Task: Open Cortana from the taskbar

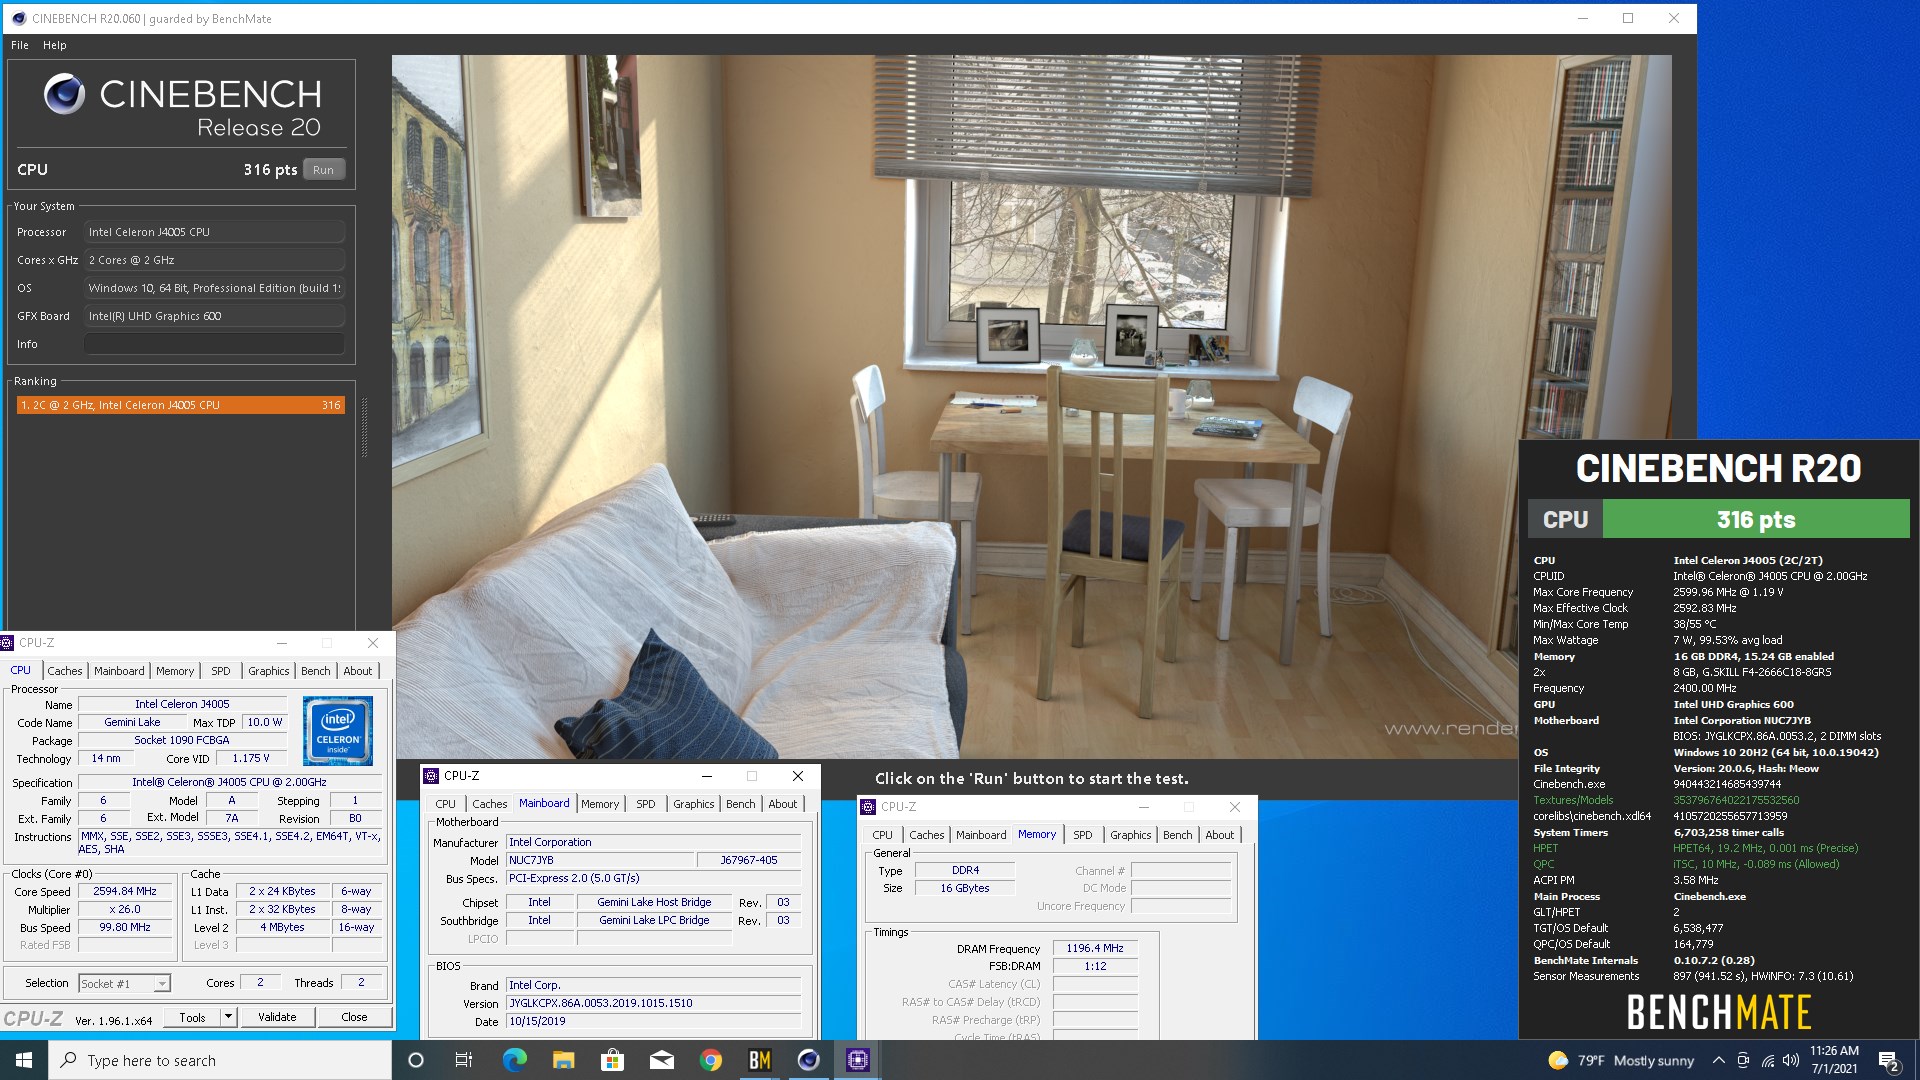Action: (x=416, y=1060)
